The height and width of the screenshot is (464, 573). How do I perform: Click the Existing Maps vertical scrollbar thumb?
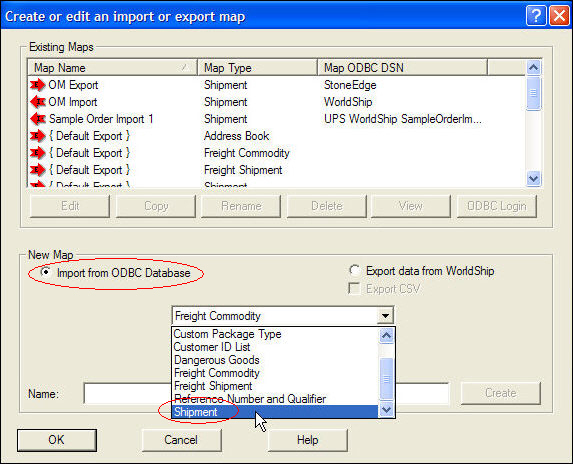pyautogui.click(x=534, y=93)
